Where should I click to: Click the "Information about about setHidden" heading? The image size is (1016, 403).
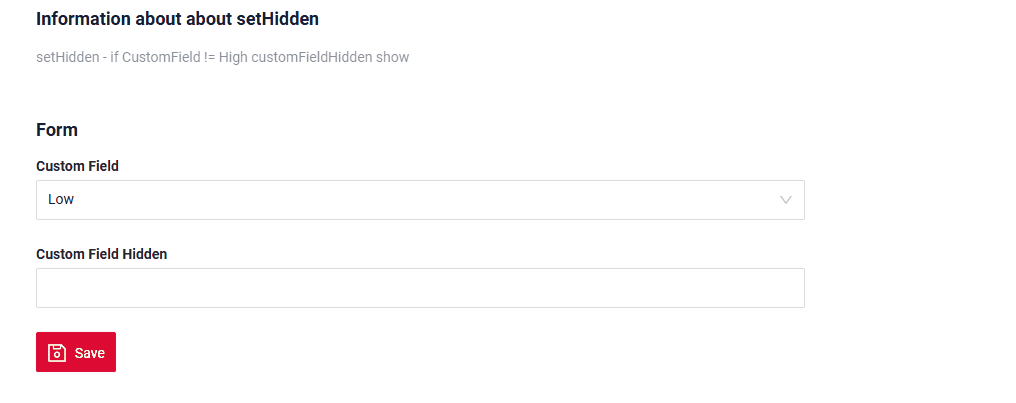coord(178,19)
